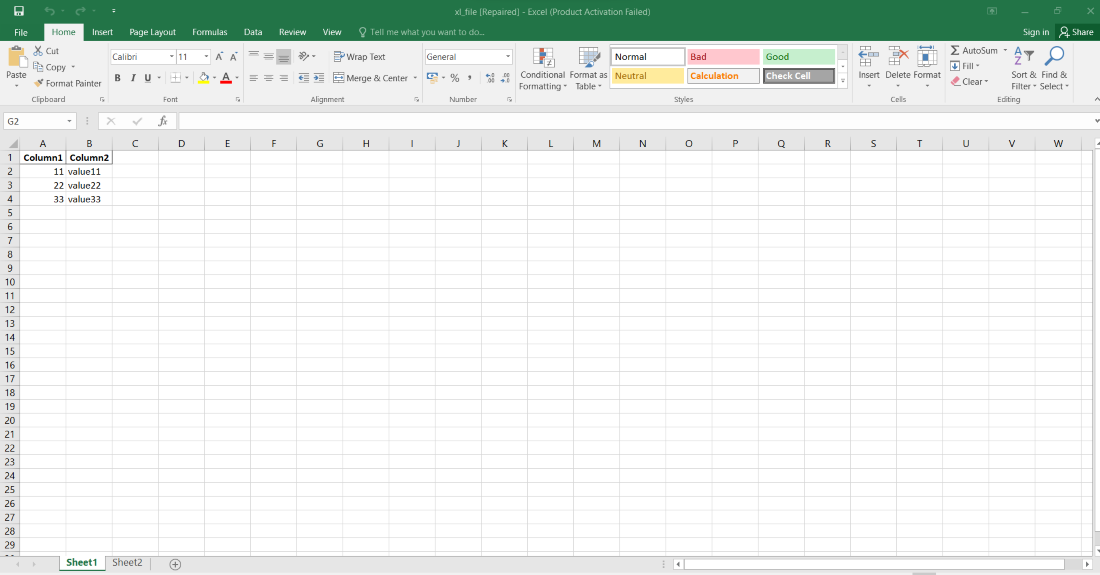Switch to the Formulas tab
This screenshot has width=1100, height=575.
click(x=210, y=32)
